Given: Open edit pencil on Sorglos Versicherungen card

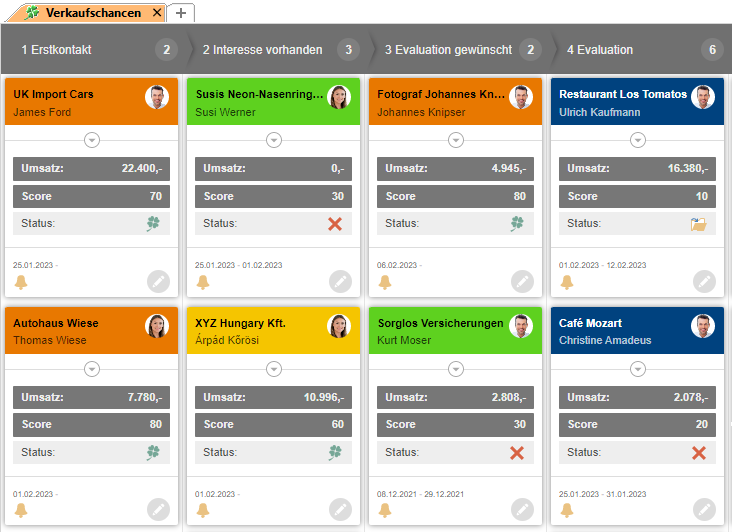Looking at the screenshot, I should pyautogui.click(x=522, y=509).
